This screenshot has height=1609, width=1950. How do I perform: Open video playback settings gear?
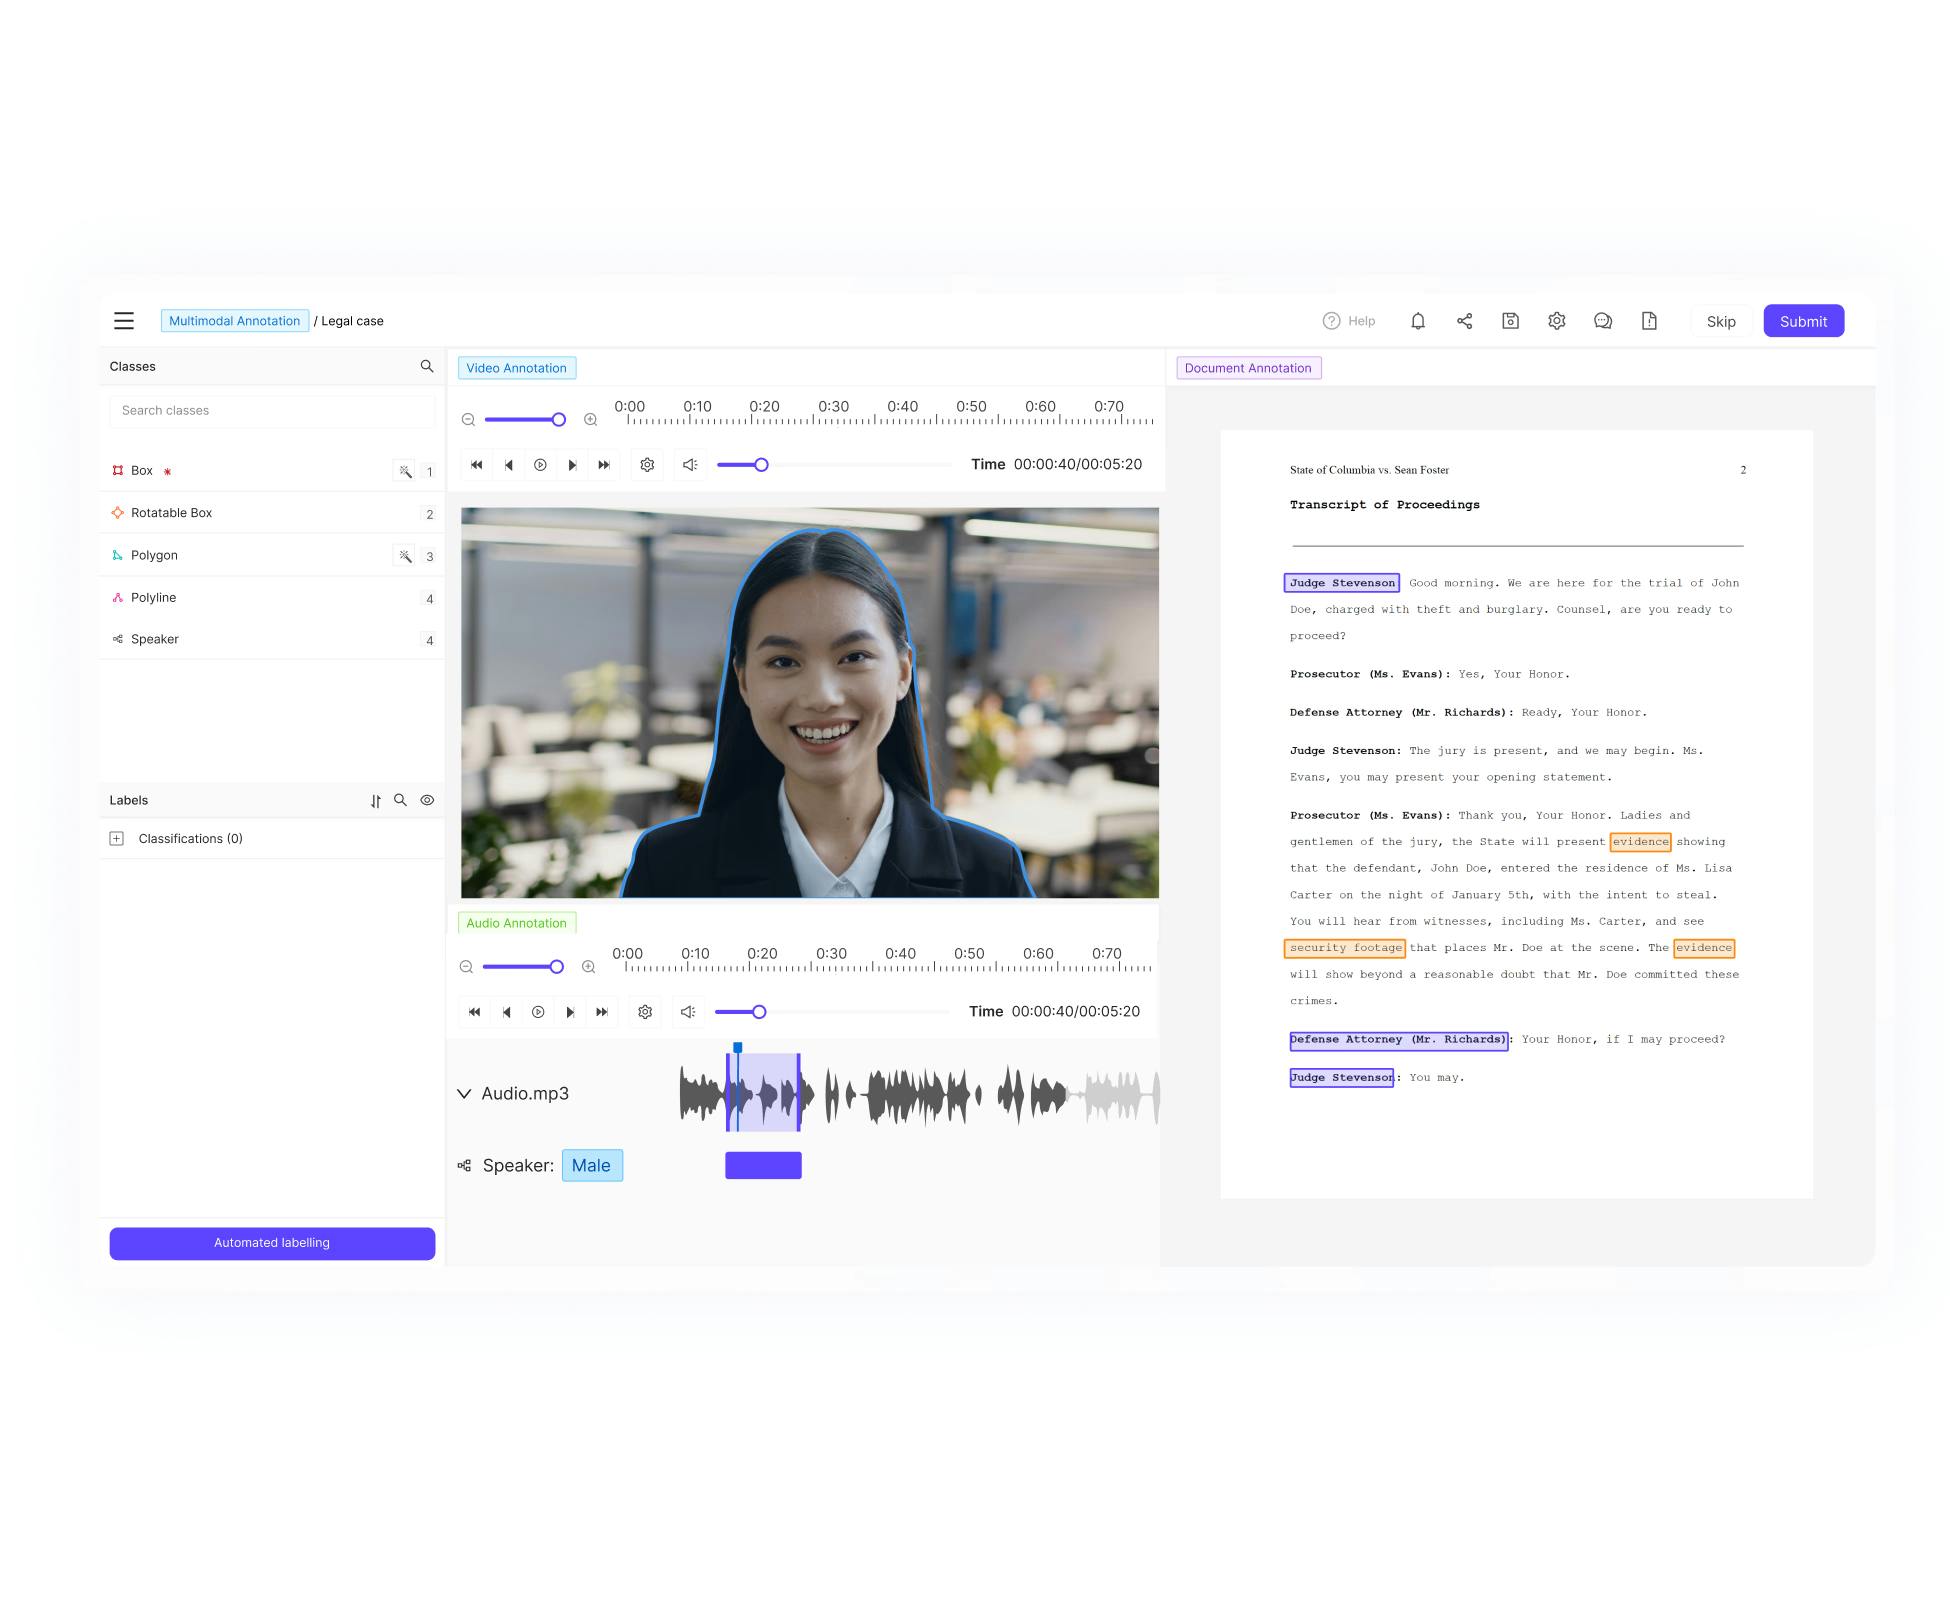coord(647,465)
